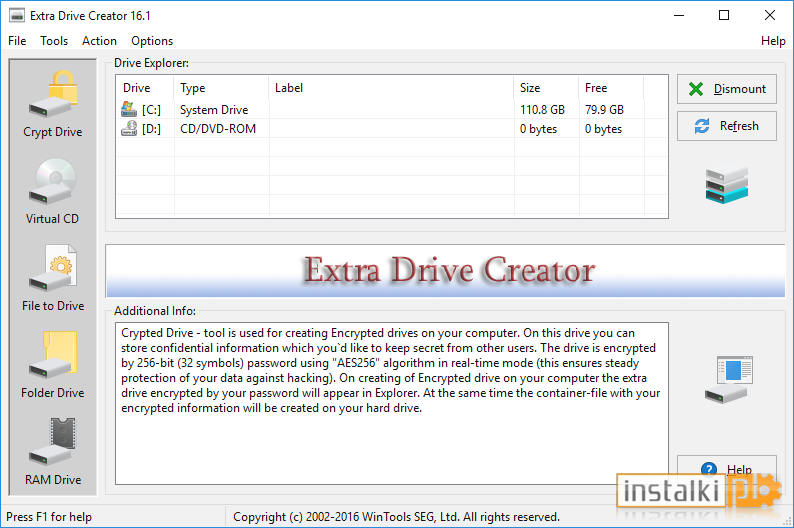The height and width of the screenshot is (528, 794).
Task: Select the [D:] drive row
Action: [x=392, y=129]
